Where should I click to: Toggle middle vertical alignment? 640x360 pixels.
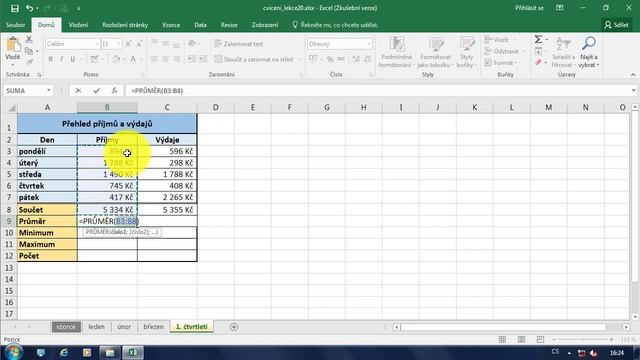pyautogui.click(x=166, y=43)
